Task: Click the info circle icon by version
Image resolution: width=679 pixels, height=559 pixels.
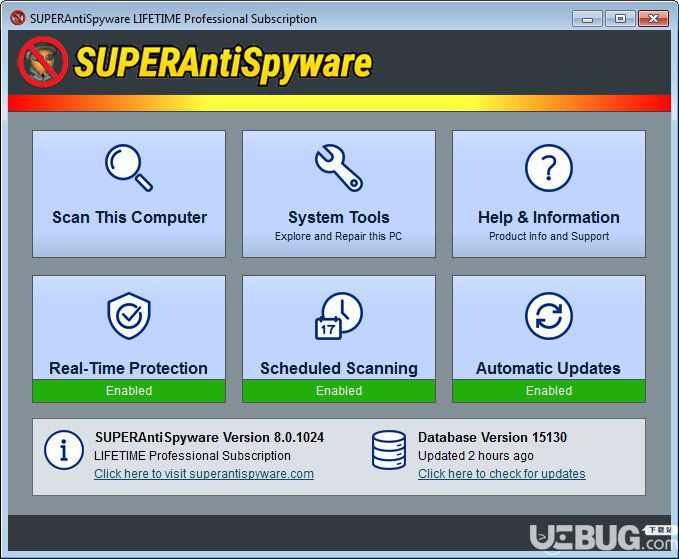Action: click(x=64, y=450)
